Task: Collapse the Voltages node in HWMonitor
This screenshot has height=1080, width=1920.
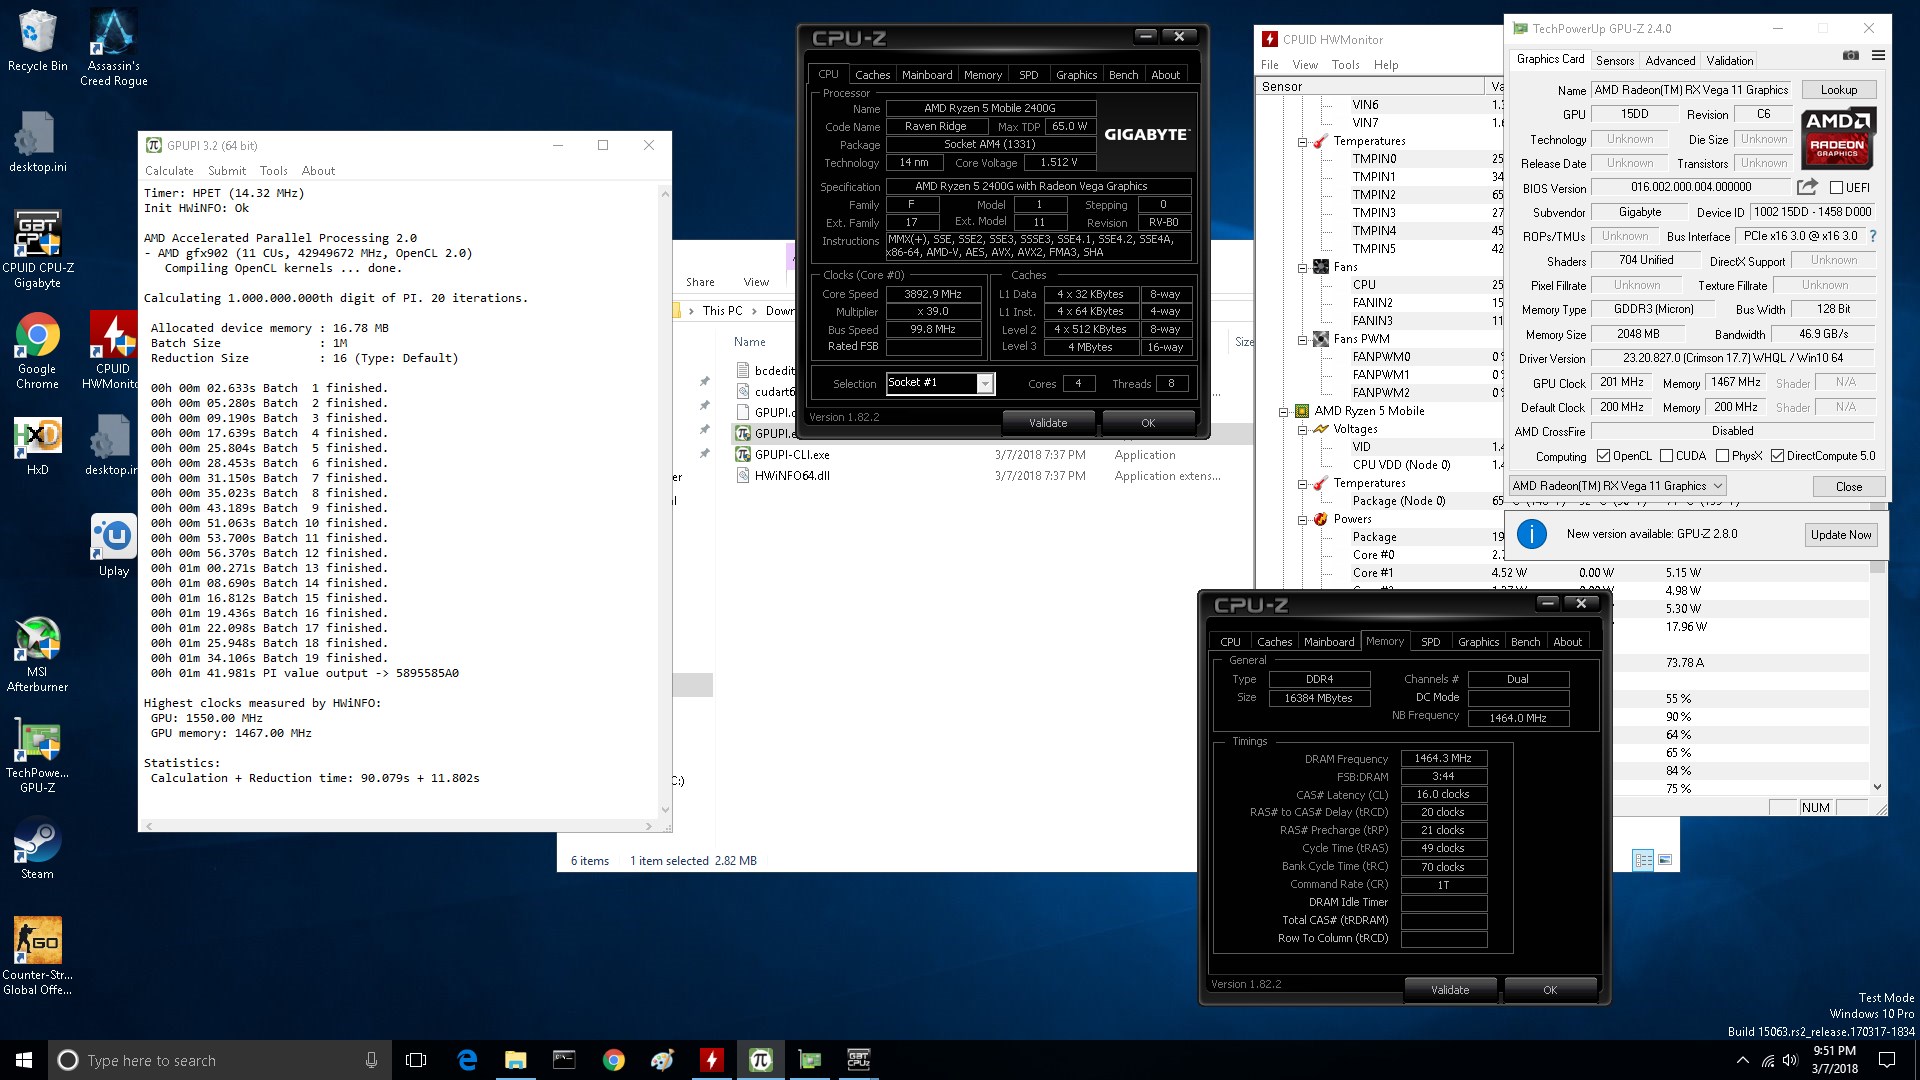Action: pyautogui.click(x=1302, y=430)
